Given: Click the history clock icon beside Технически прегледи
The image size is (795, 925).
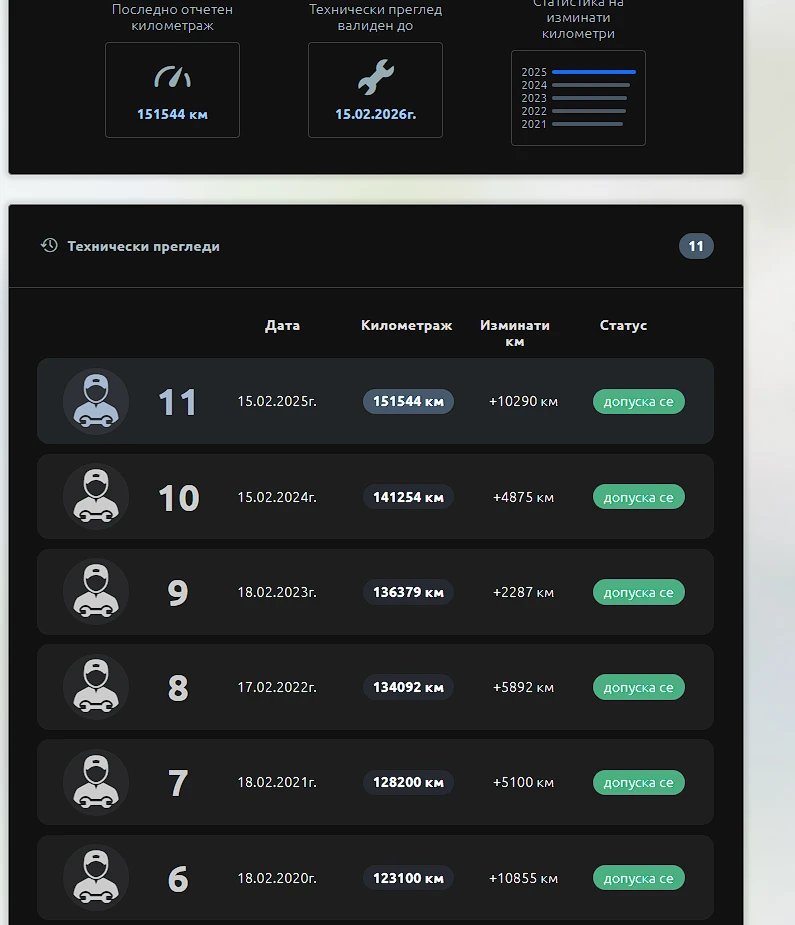Looking at the screenshot, I should coord(49,246).
